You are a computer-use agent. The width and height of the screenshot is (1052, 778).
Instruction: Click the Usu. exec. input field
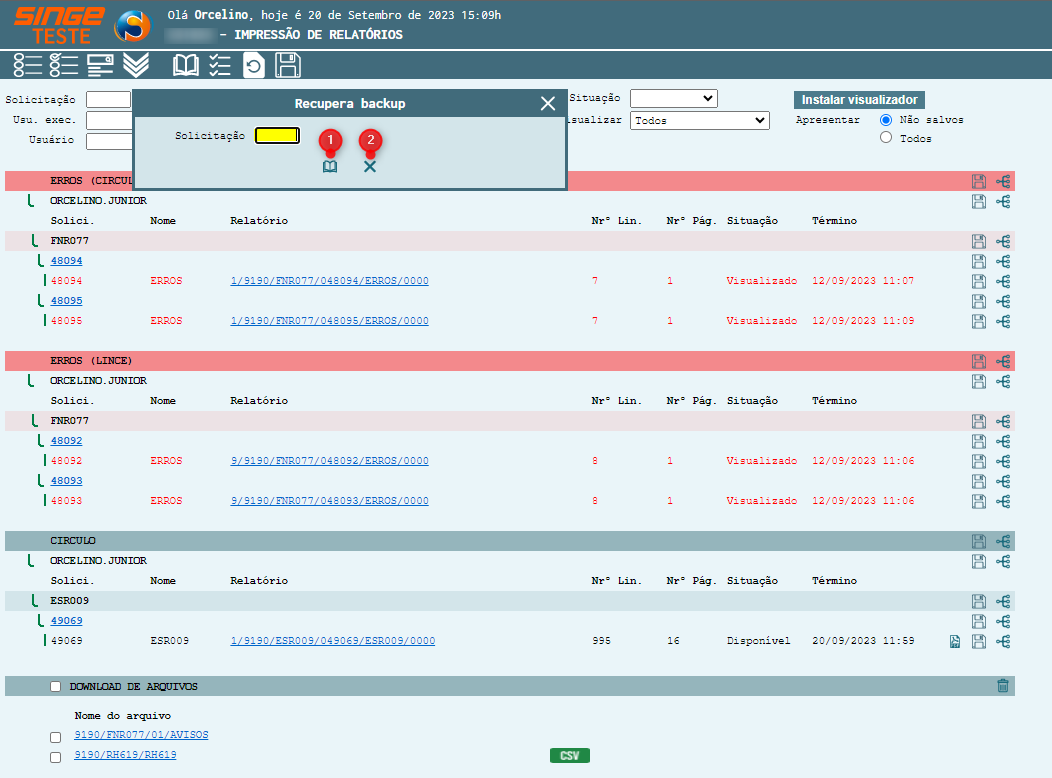coord(109,120)
